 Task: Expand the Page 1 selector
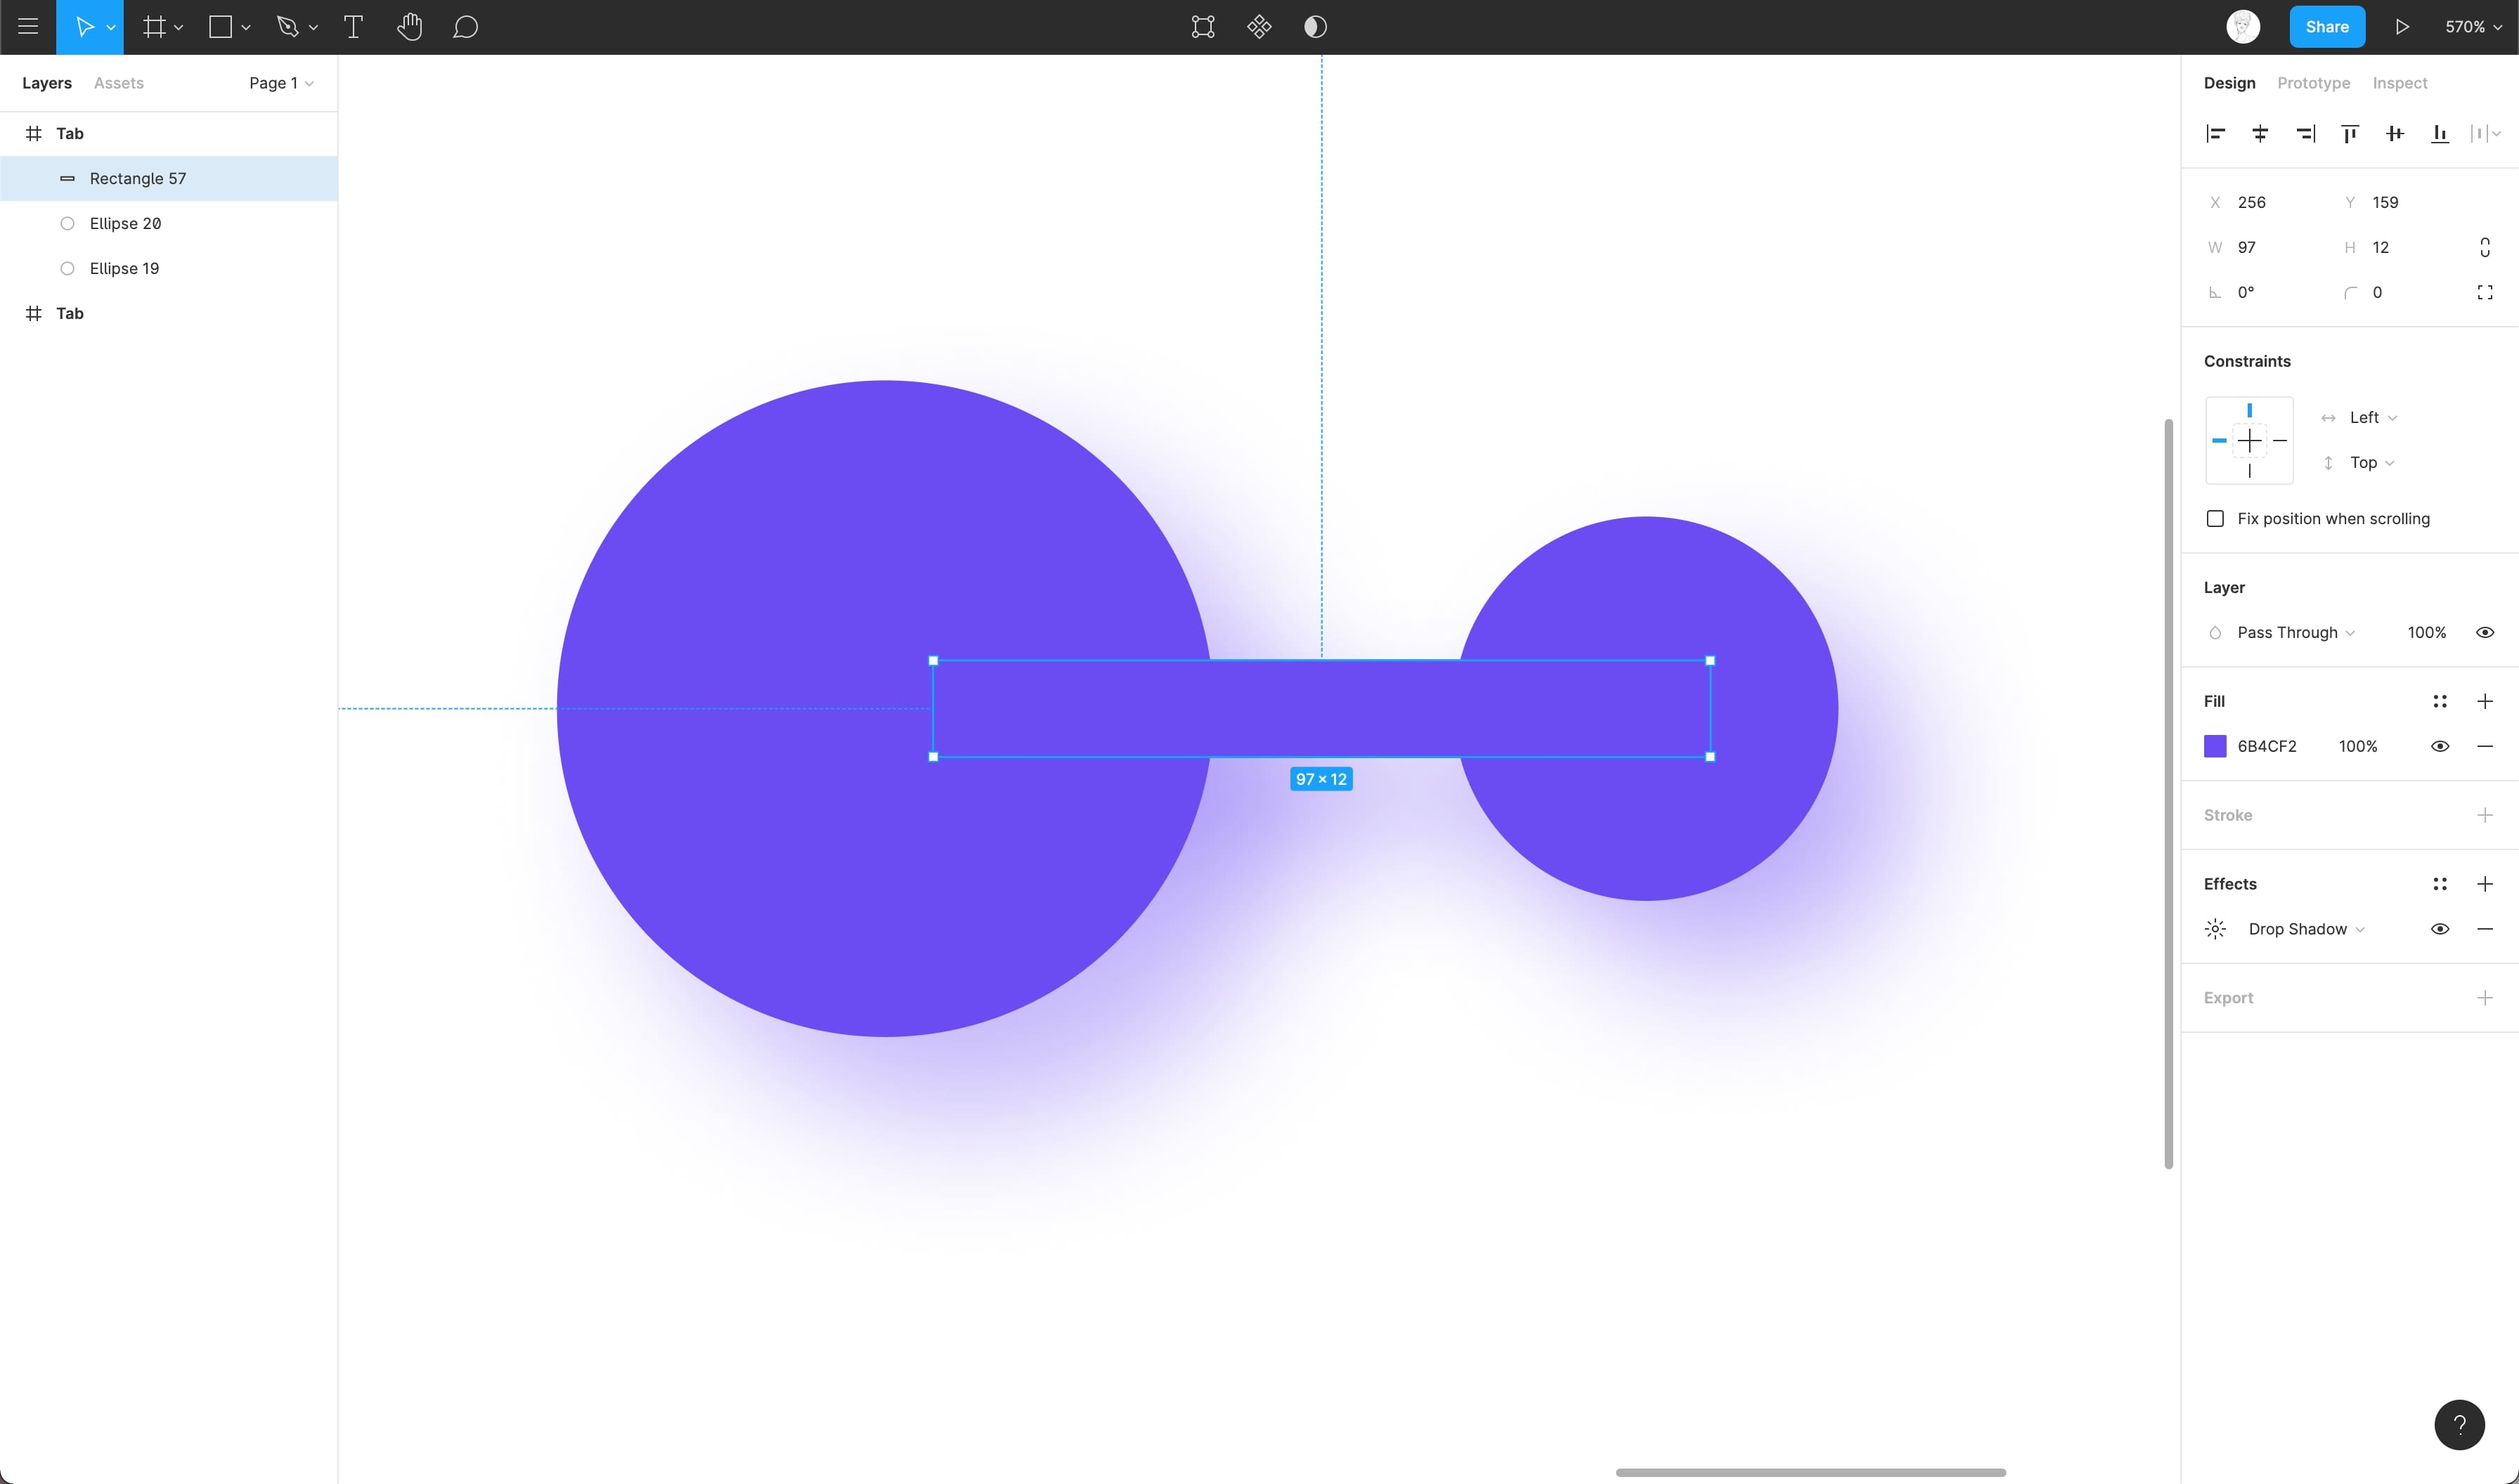(x=281, y=83)
